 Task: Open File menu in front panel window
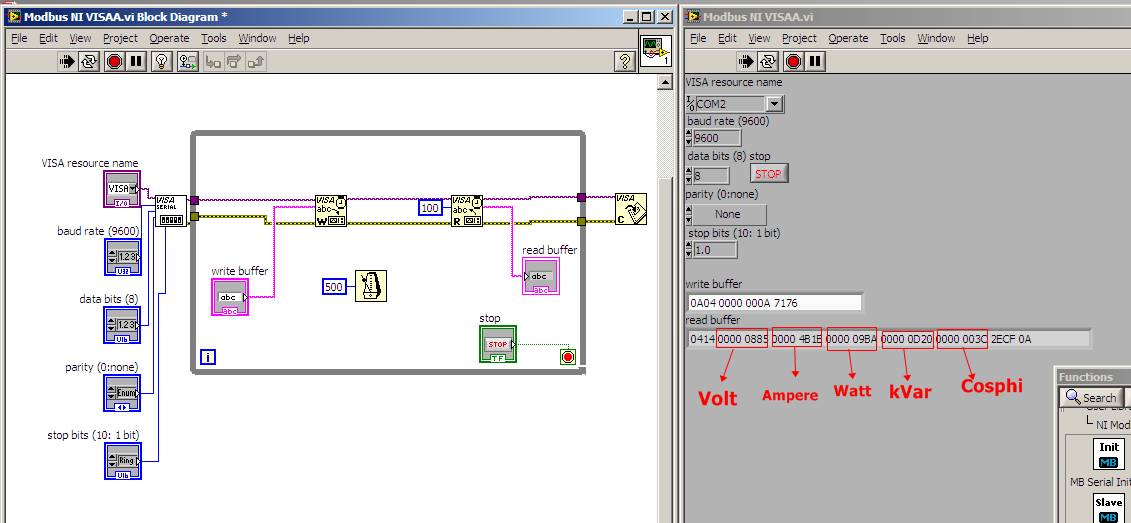698,38
